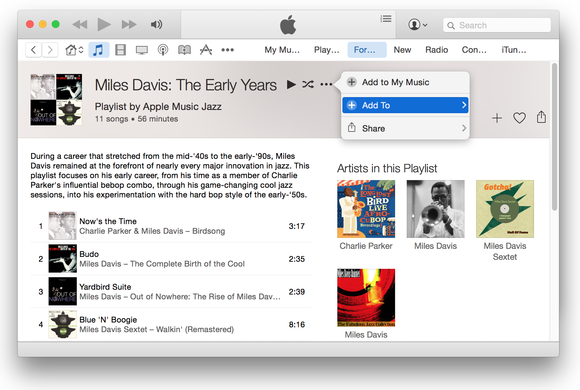The width and height of the screenshot is (580, 390).
Task: Open the Podcasts icon
Action: coord(163,50)
